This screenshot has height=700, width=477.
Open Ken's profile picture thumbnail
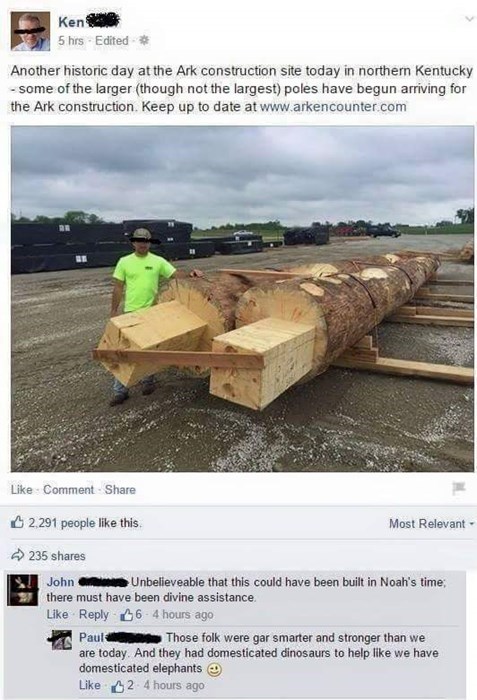(30, 31)
